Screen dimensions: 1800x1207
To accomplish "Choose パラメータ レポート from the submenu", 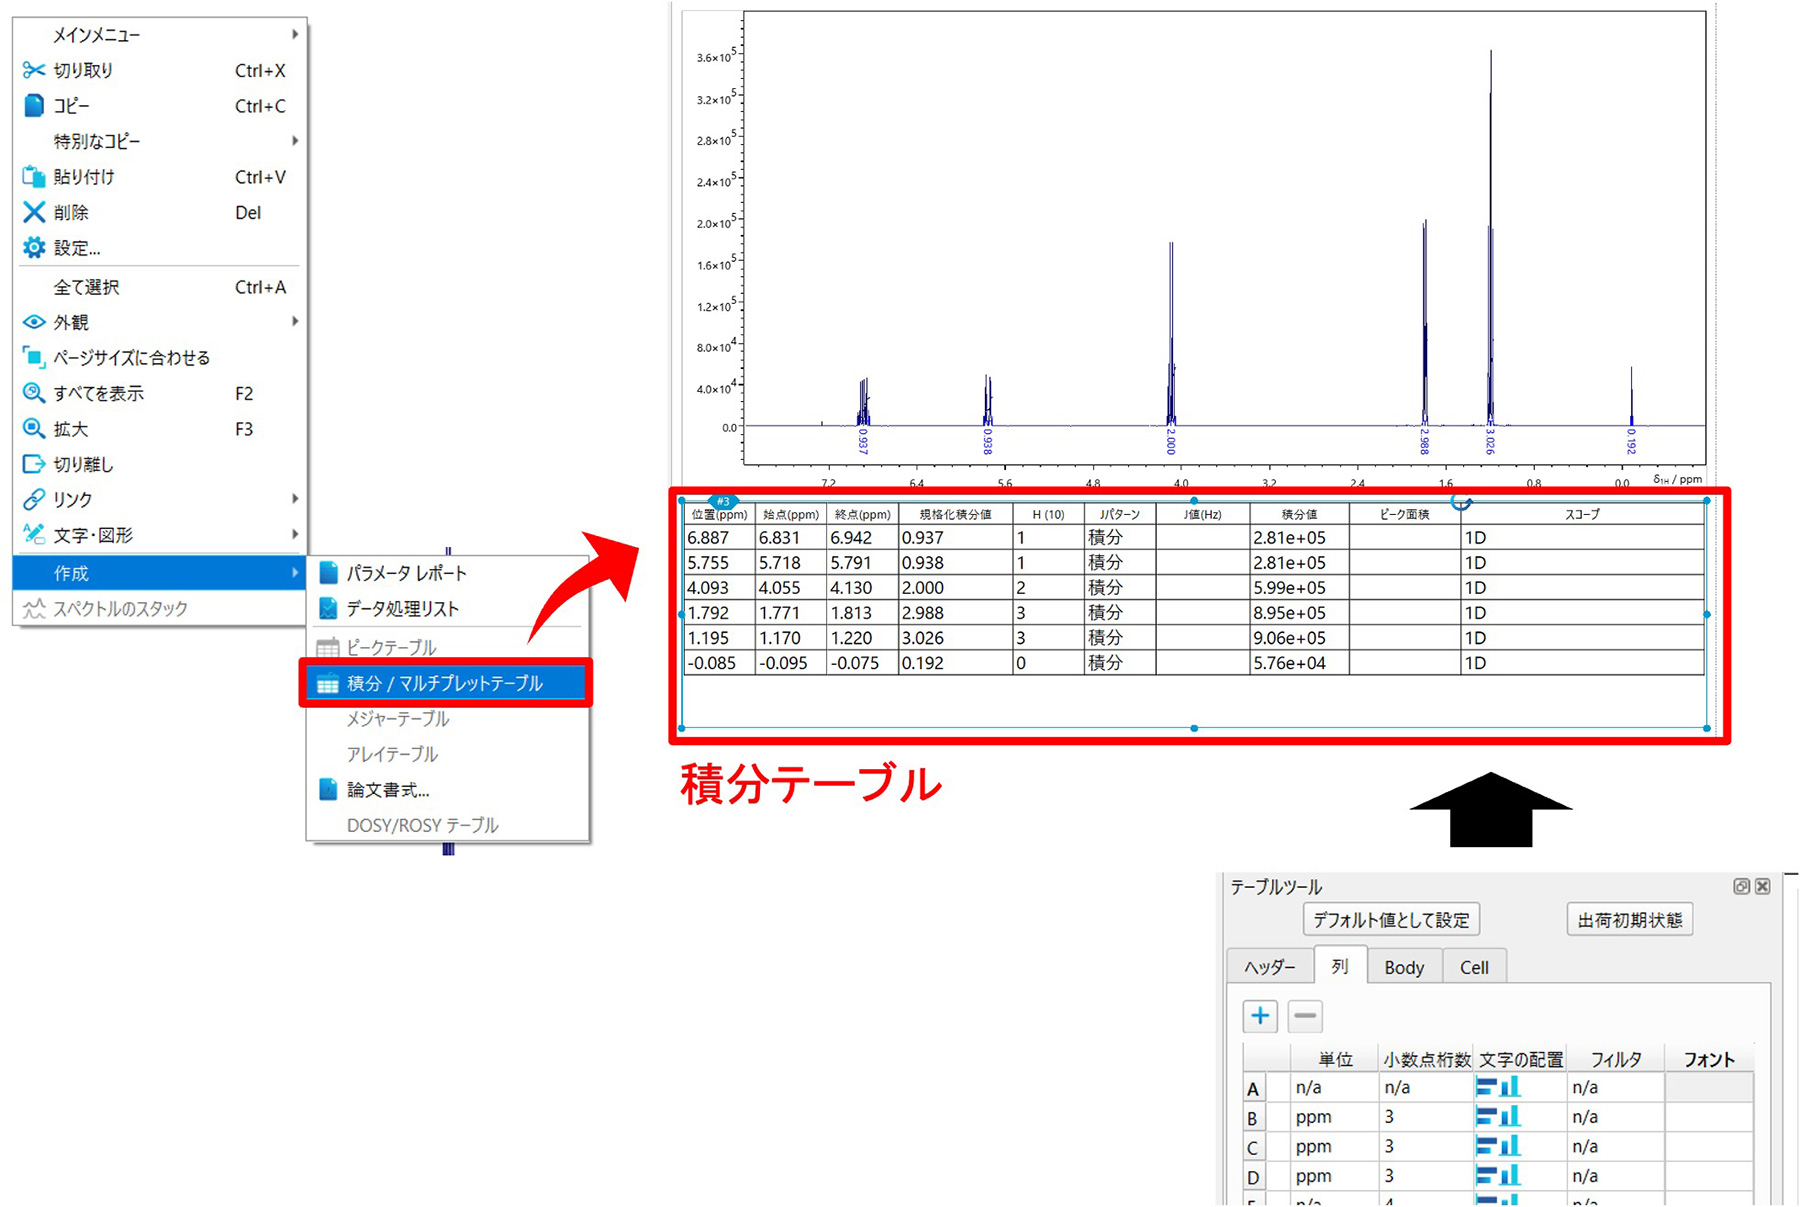I will (x=406, y=573).
